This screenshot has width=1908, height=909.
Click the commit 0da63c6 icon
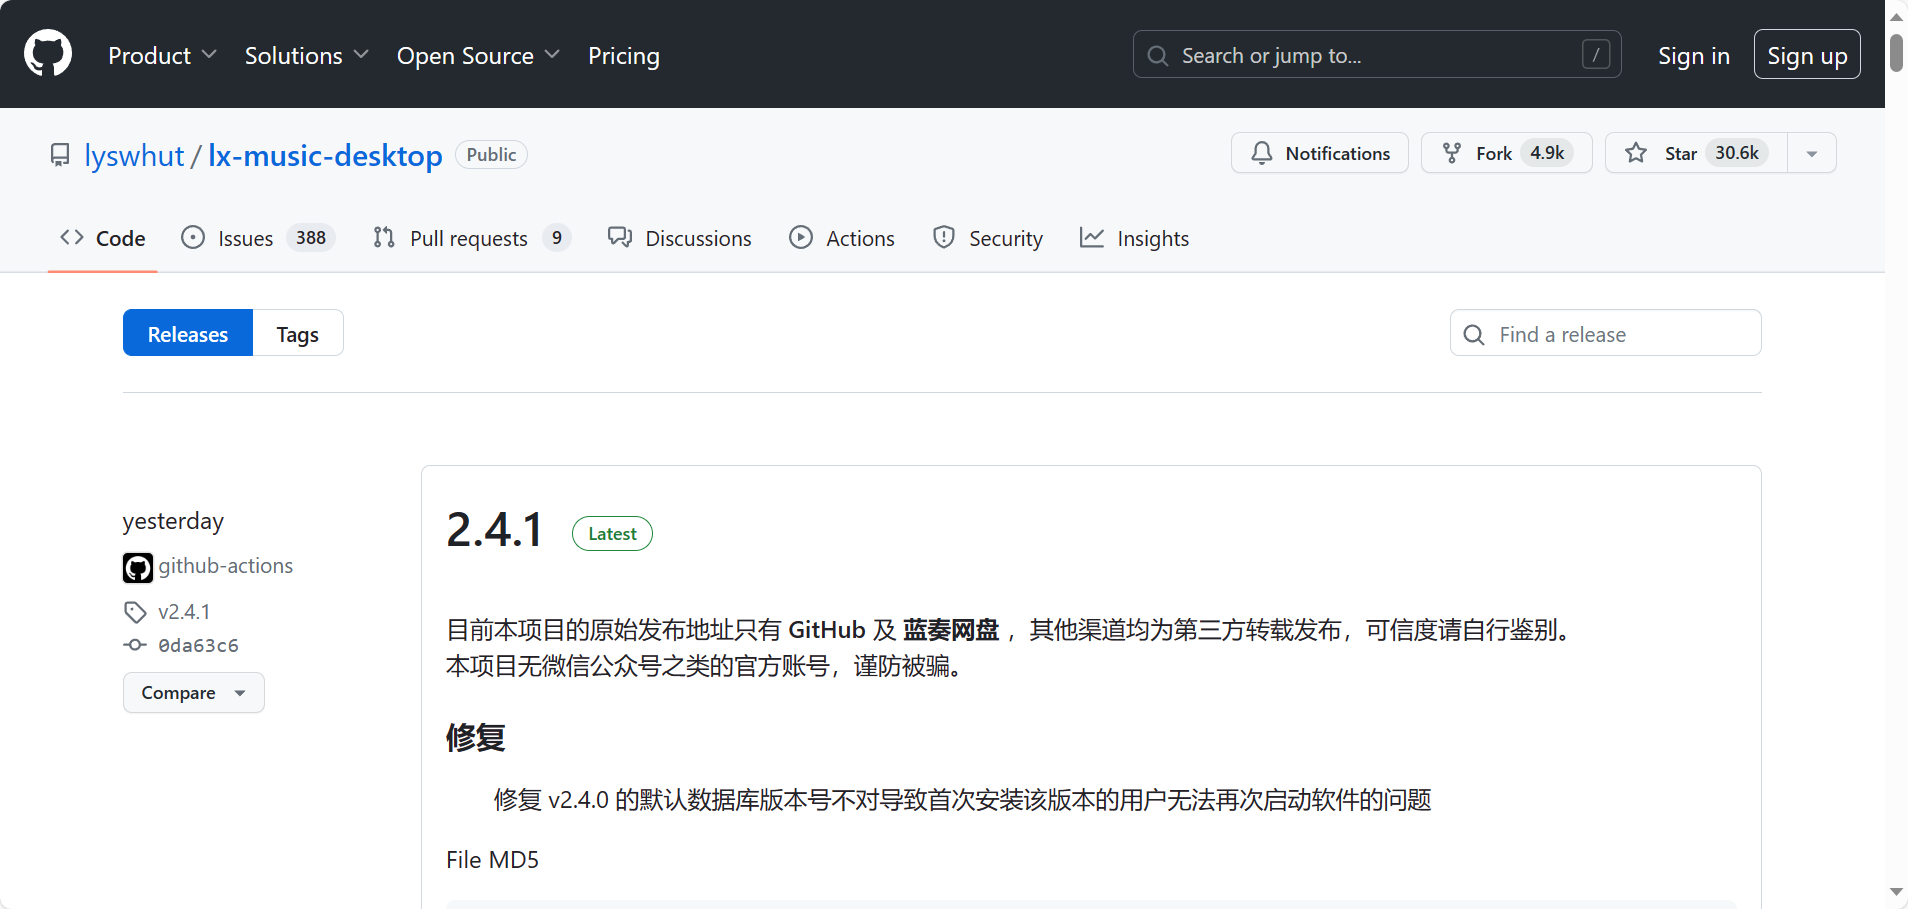pos(135,645)
